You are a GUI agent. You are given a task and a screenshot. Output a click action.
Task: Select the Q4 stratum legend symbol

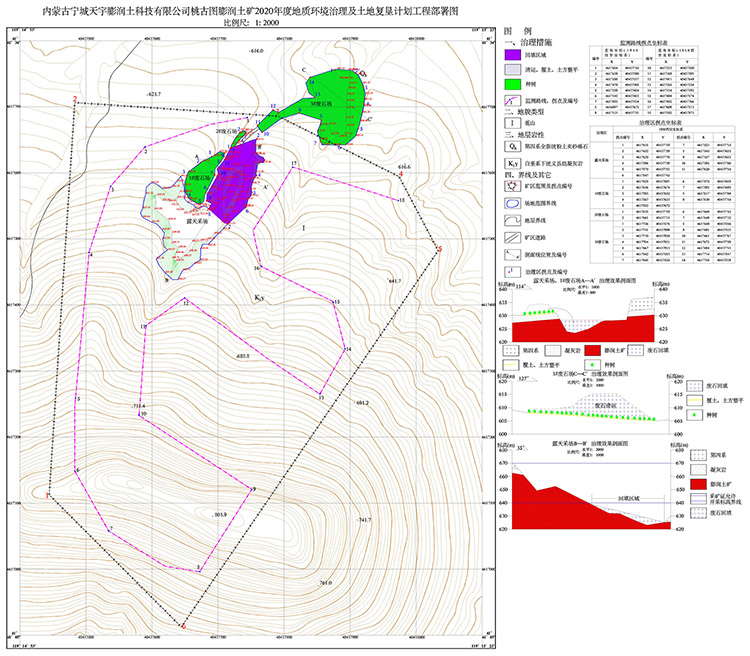click(x=513, y=146)
